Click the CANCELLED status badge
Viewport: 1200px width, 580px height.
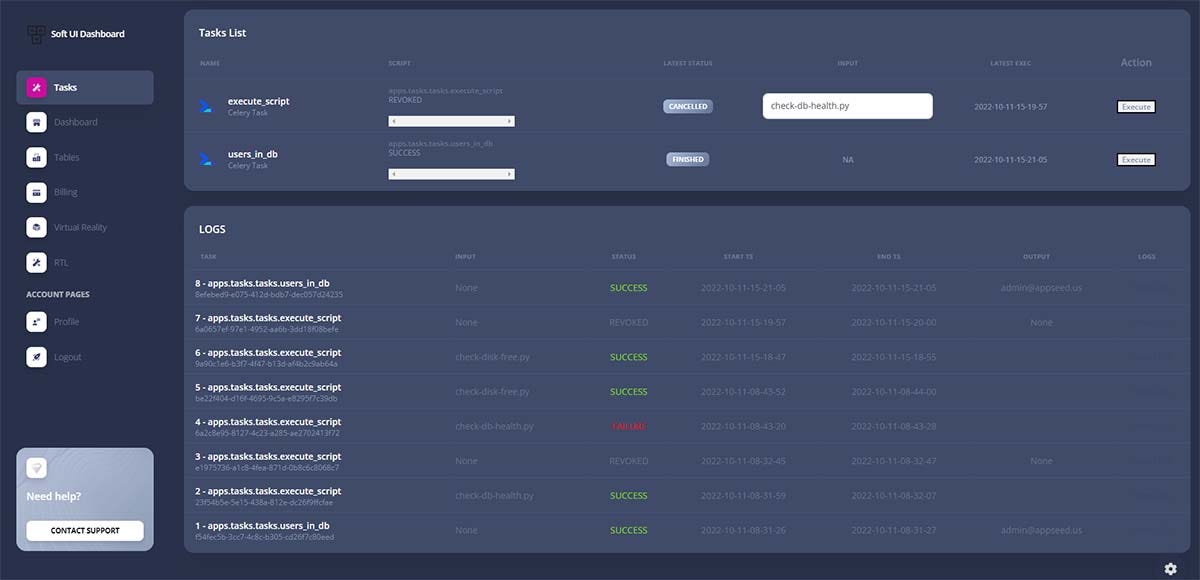click(686, 105)
